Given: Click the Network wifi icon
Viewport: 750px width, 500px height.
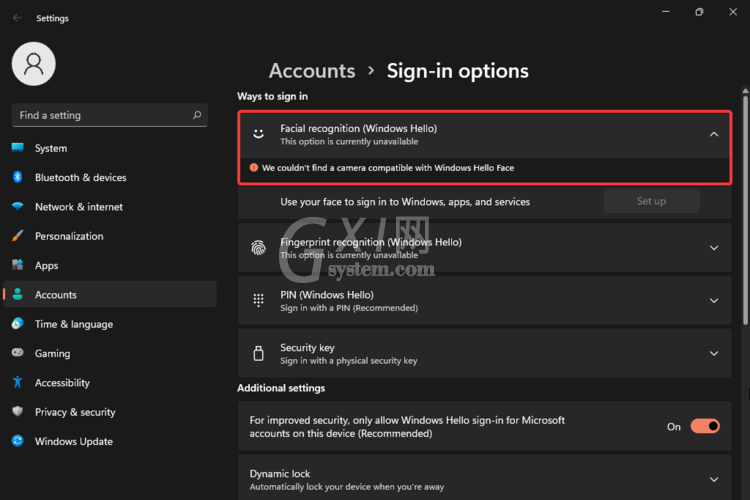Looking at the screenshot, I should tap(18, 206).
